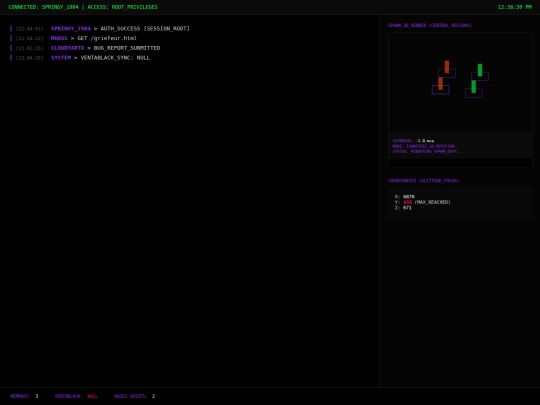This screenshot has height=405, width=540.
Task: Click the STATUS: RENDERING SPAWN DATA line
Action: 428,151
